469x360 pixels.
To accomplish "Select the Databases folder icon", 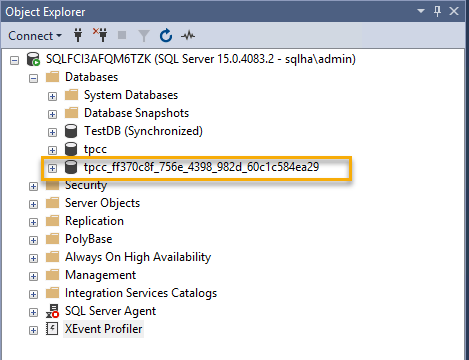I will pos(52,77).
